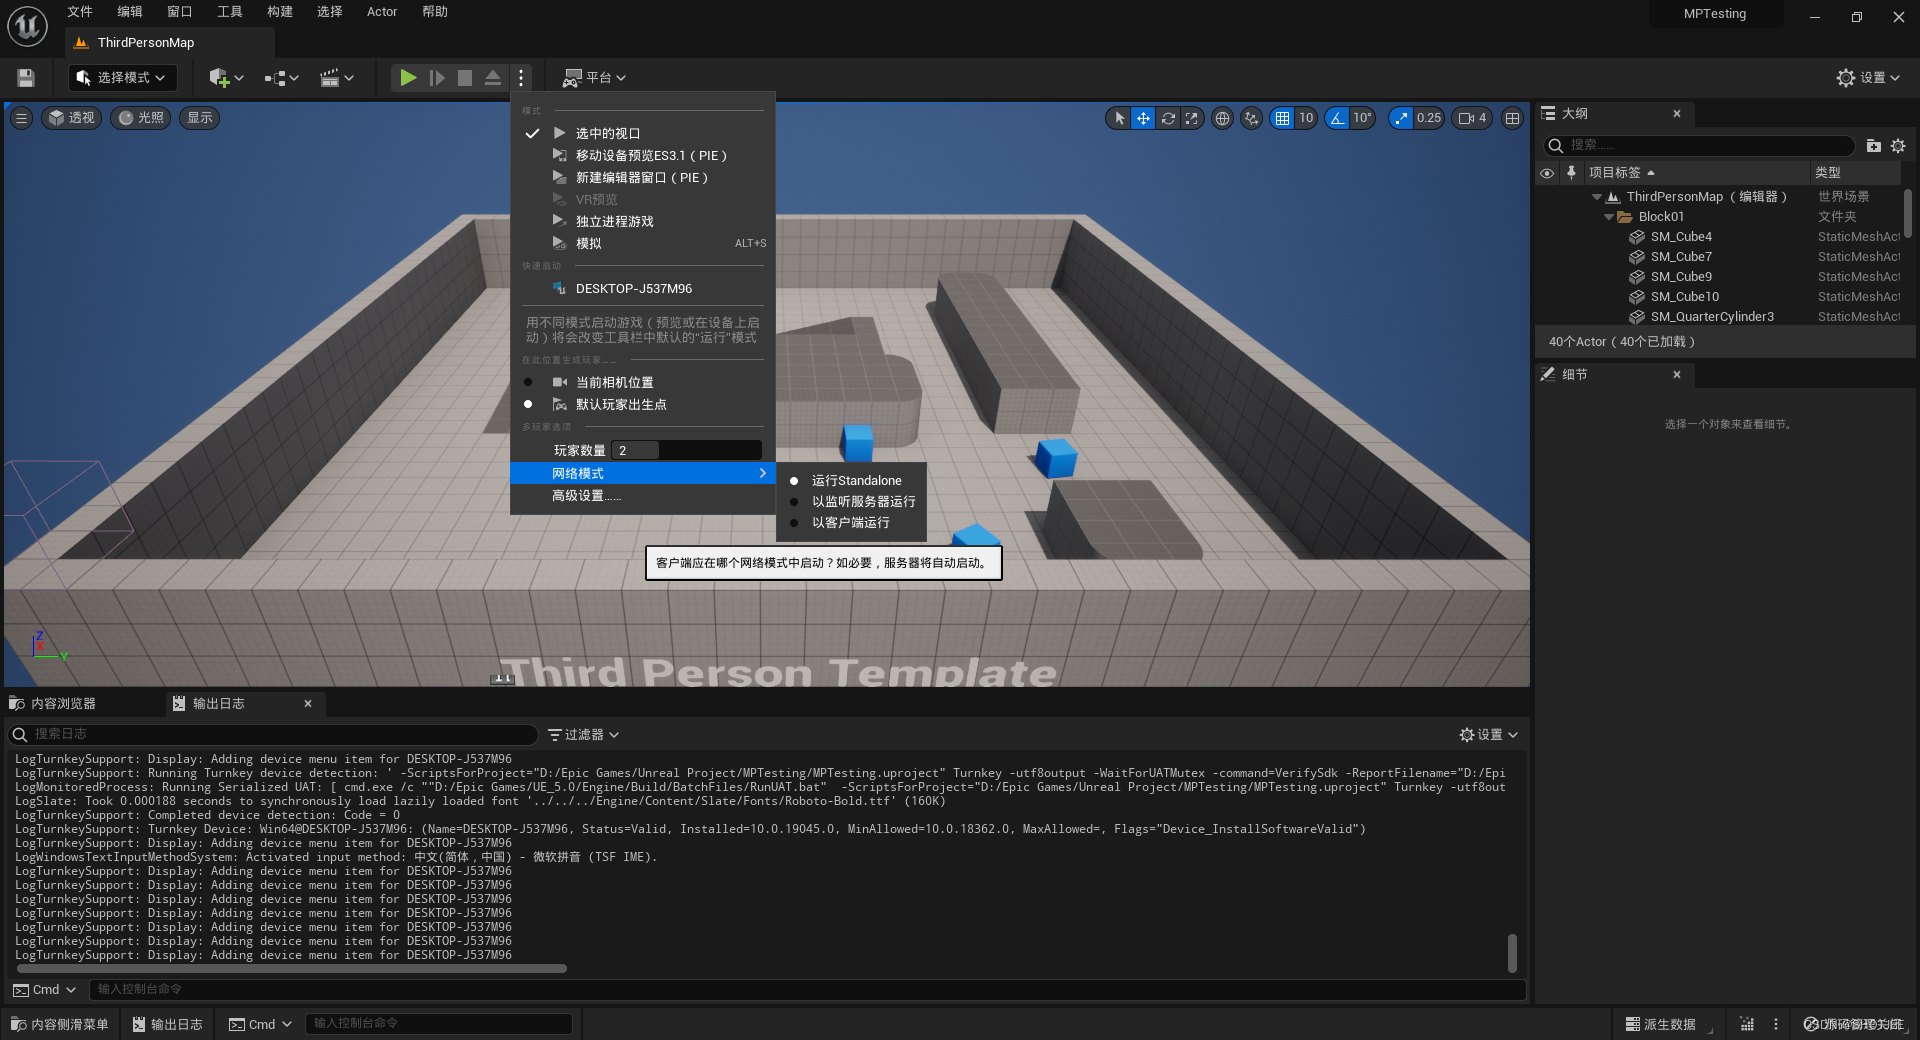Open camera speed 4 setting
Screen dimensions: 1920x1040
tap(1473, 118)
